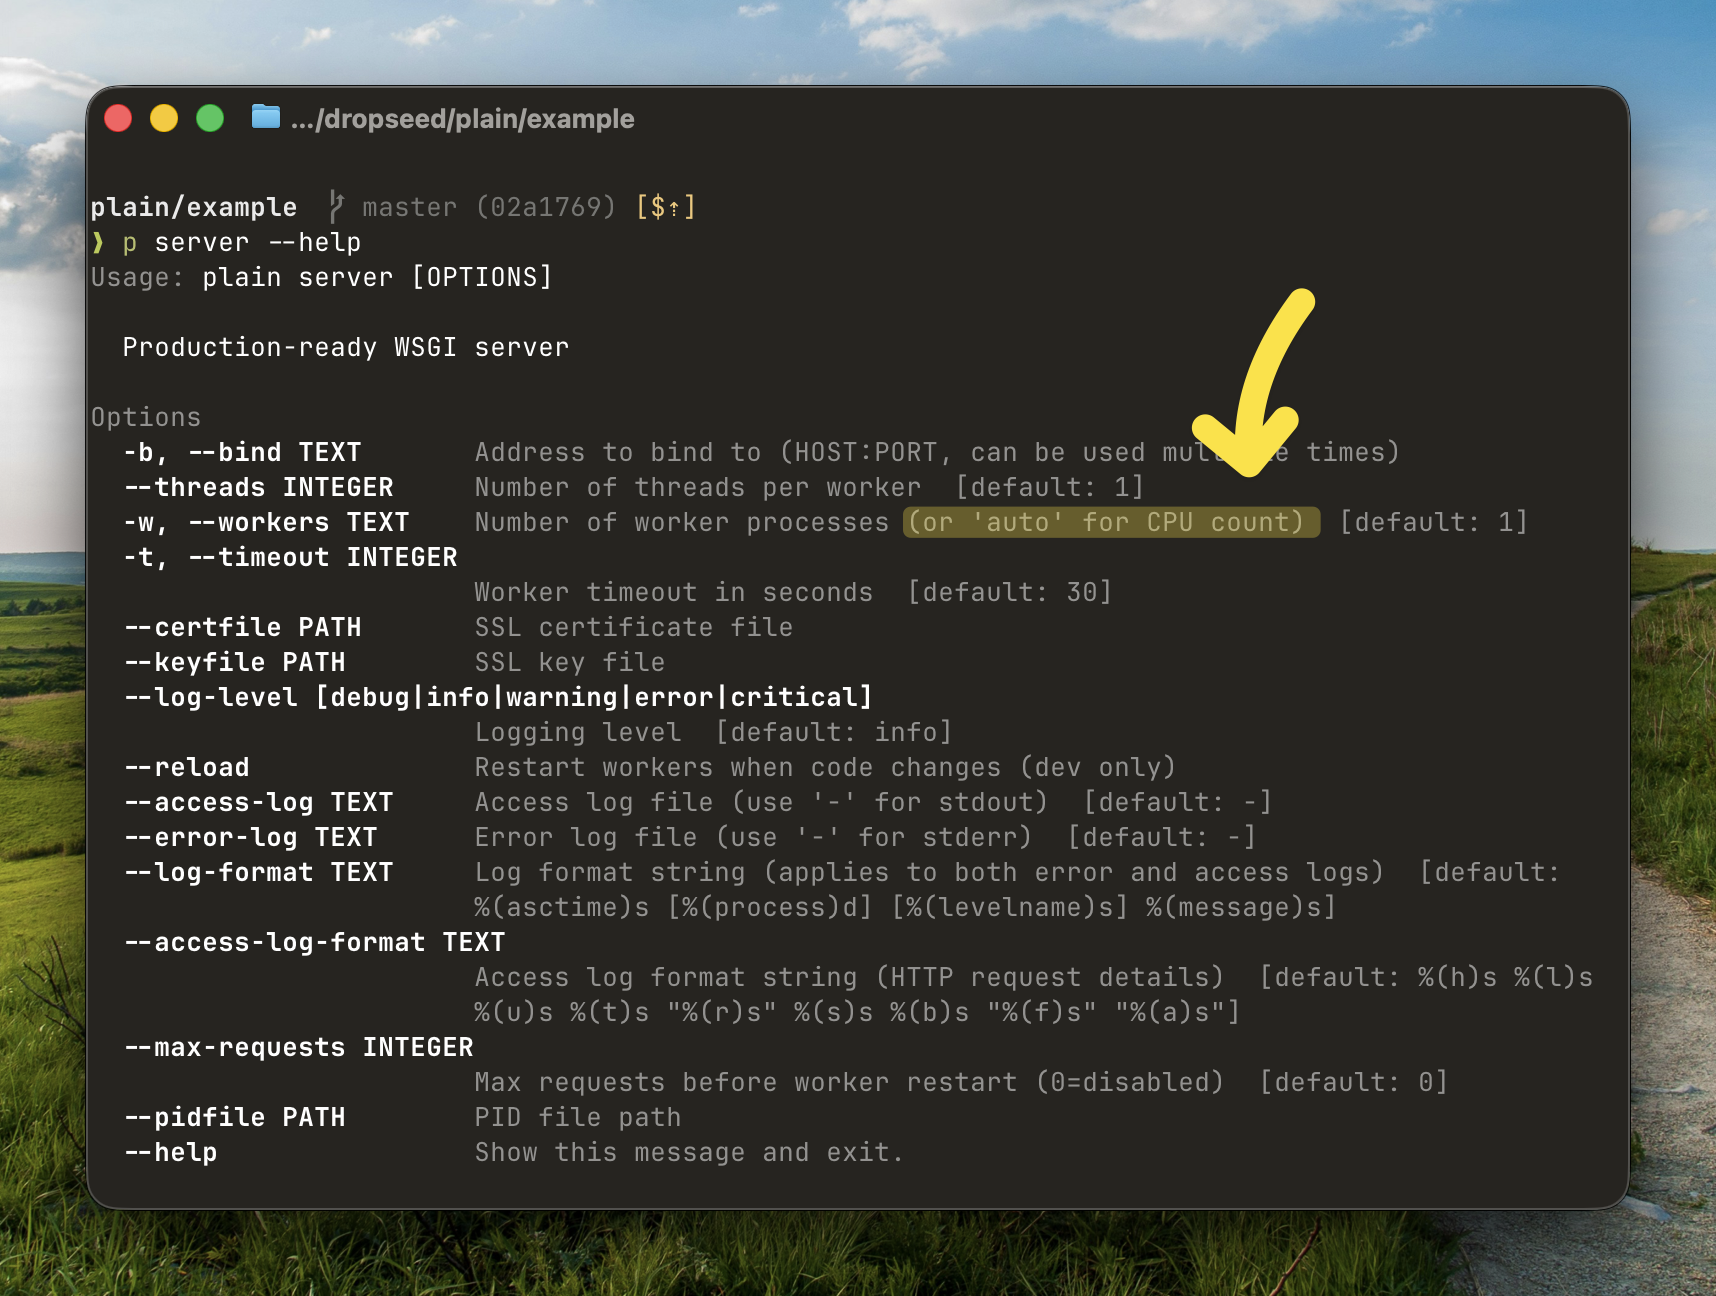Screen dimensions: 1716x1296
Task: Click the "--pidfile PATH" option
Action: 234,1117
